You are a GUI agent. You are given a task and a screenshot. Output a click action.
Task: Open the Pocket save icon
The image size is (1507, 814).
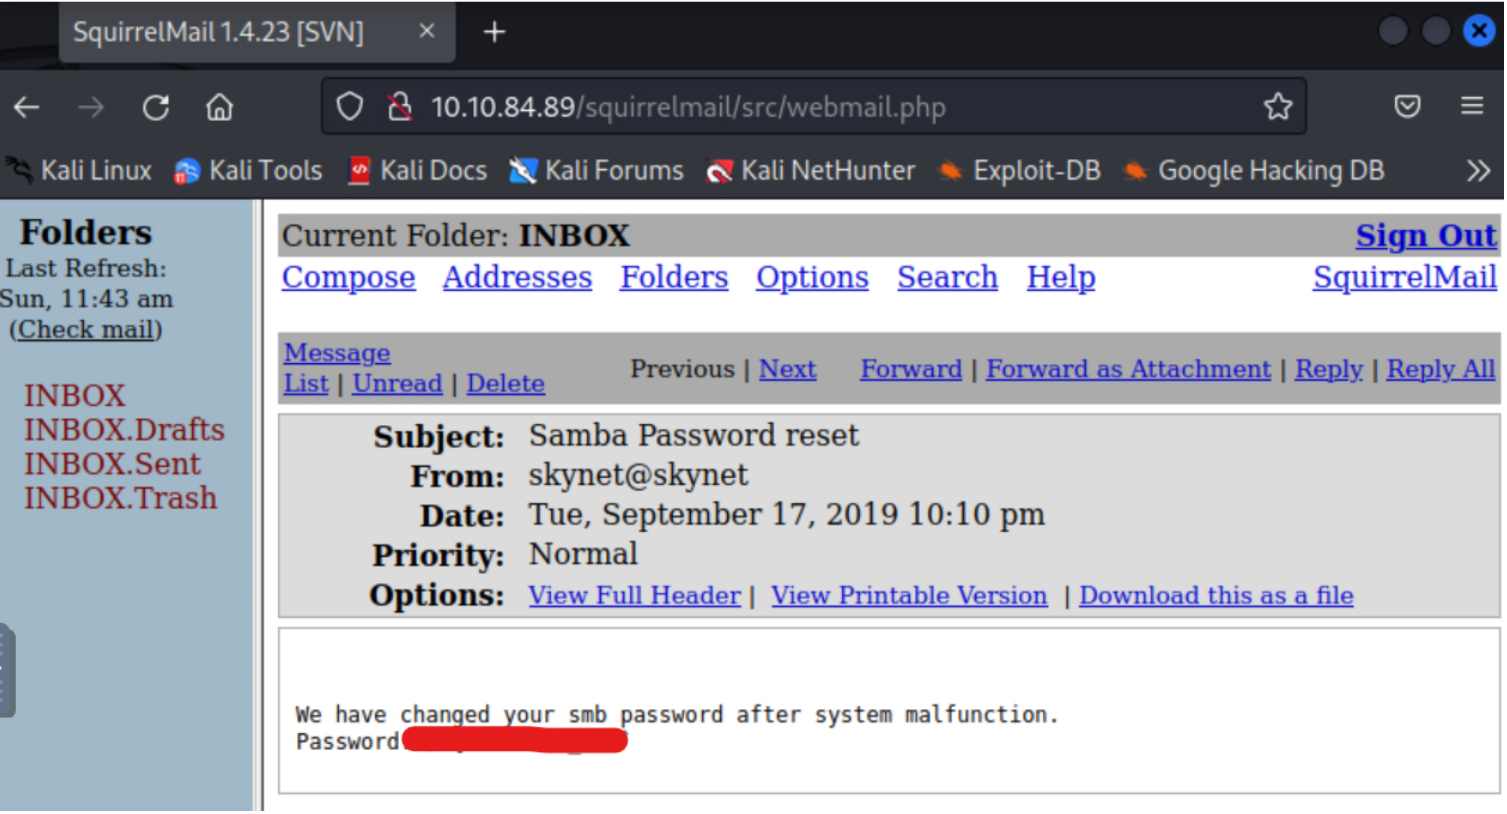[1407, 106]
